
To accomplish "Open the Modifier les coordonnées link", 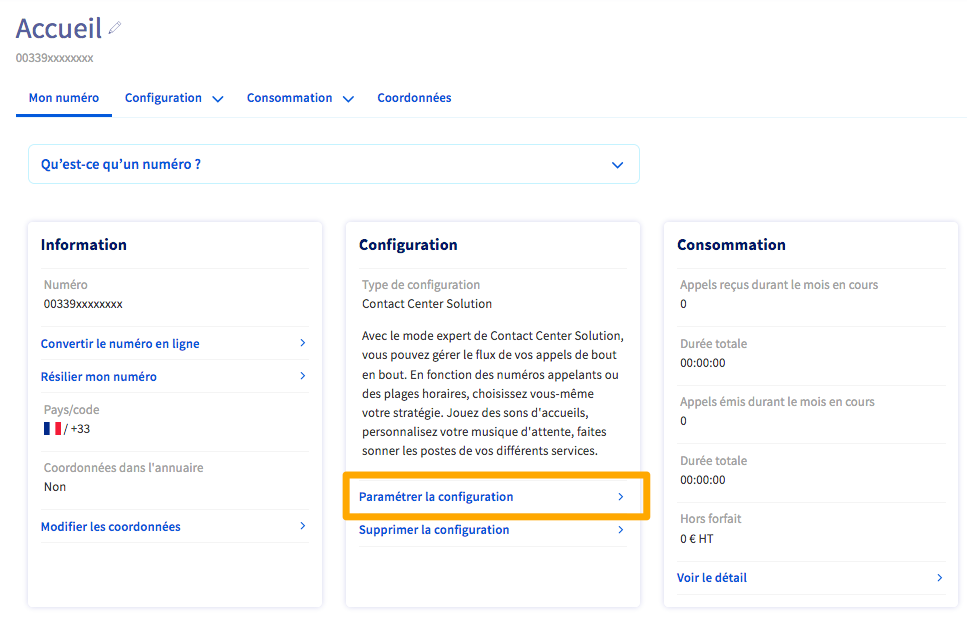I will pyautogui.click(x=111, y=527).
